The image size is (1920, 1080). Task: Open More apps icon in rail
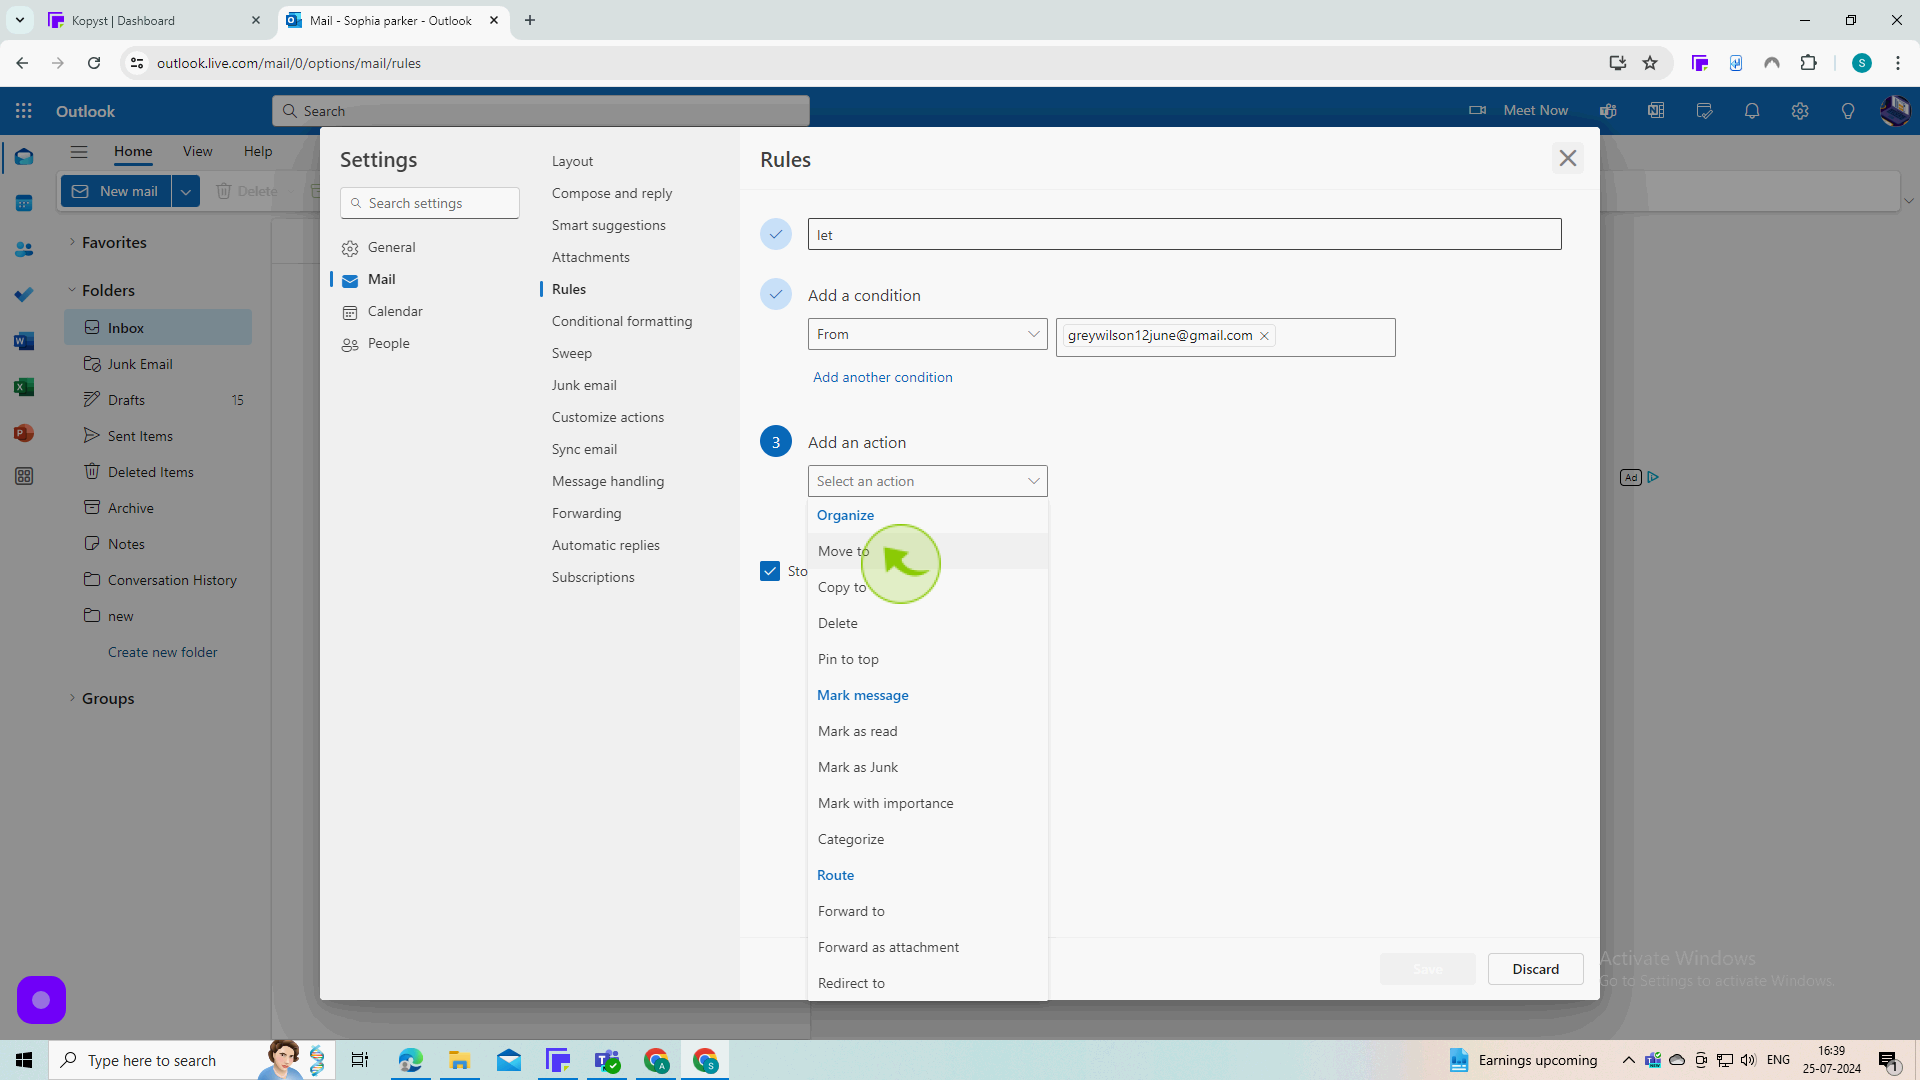[x=24, y=477]
